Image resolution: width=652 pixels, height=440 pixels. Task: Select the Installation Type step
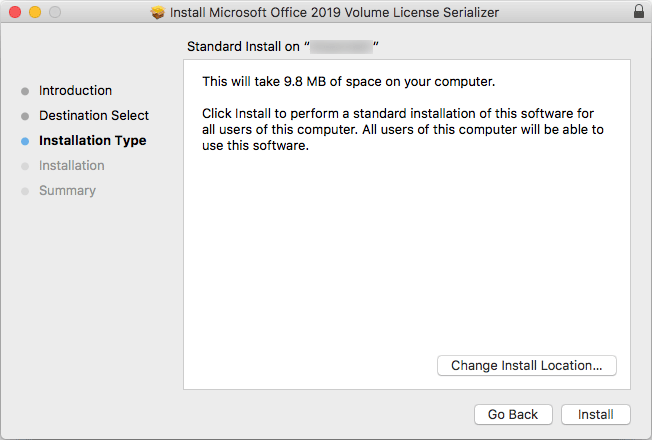pos(92,141)
